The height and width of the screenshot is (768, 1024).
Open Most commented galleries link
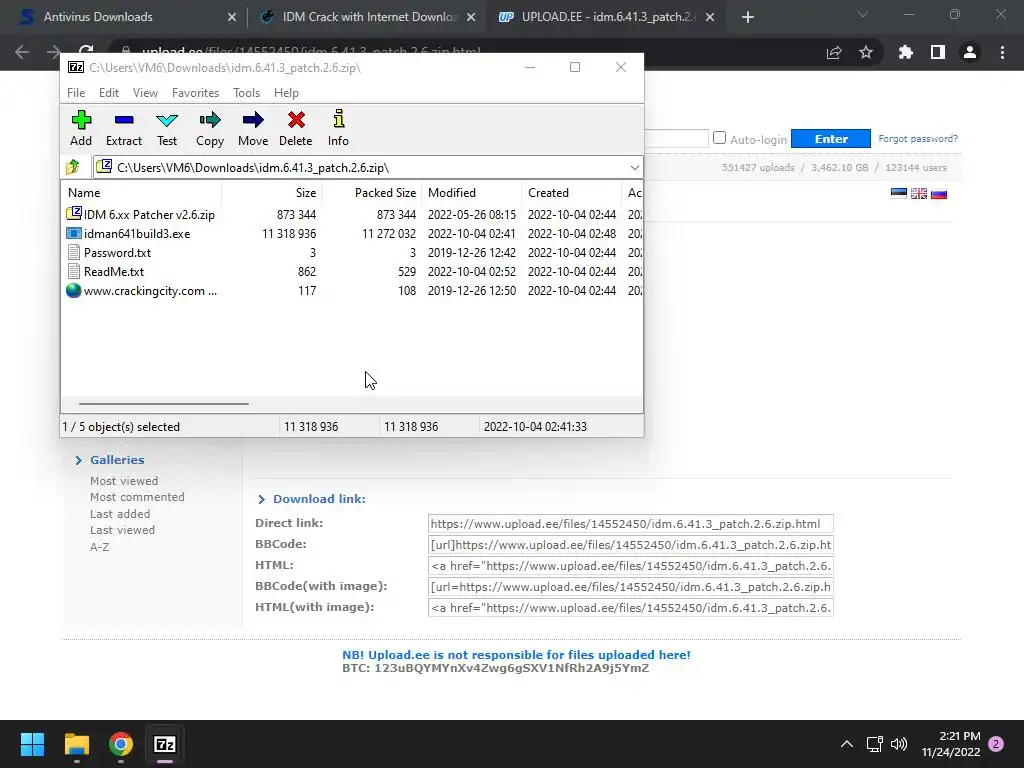pyautogui.click(x=137, y=497)
